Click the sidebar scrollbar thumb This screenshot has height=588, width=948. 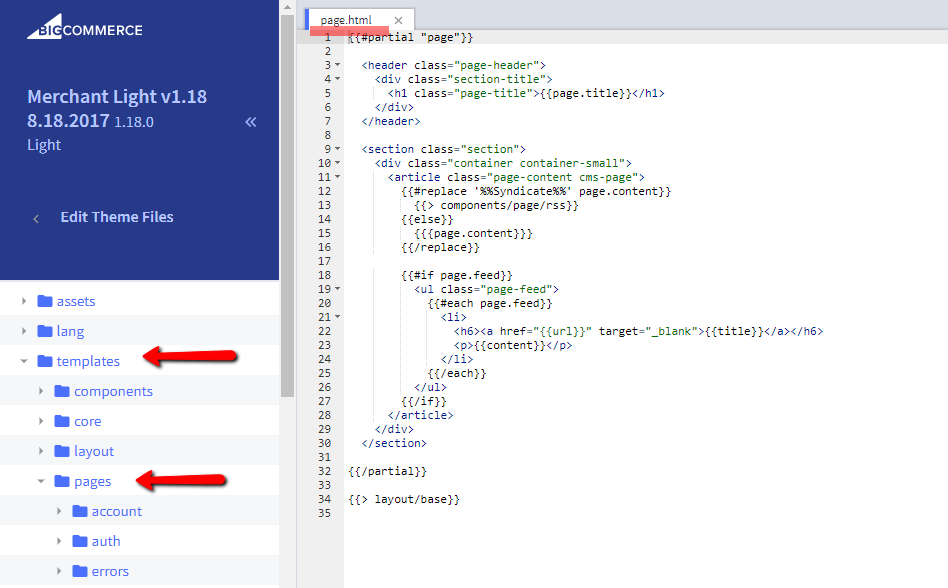[287, 205]
